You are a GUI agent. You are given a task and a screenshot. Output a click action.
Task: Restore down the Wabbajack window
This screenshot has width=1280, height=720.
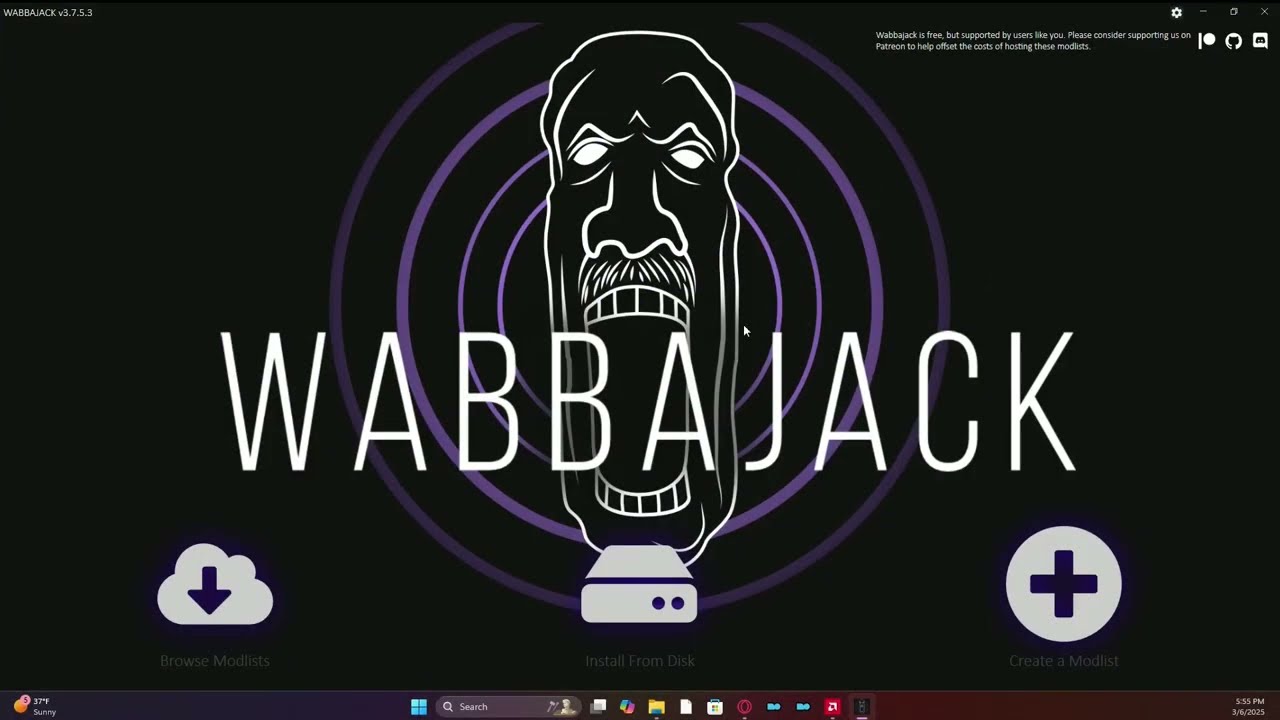[1234, 12]
